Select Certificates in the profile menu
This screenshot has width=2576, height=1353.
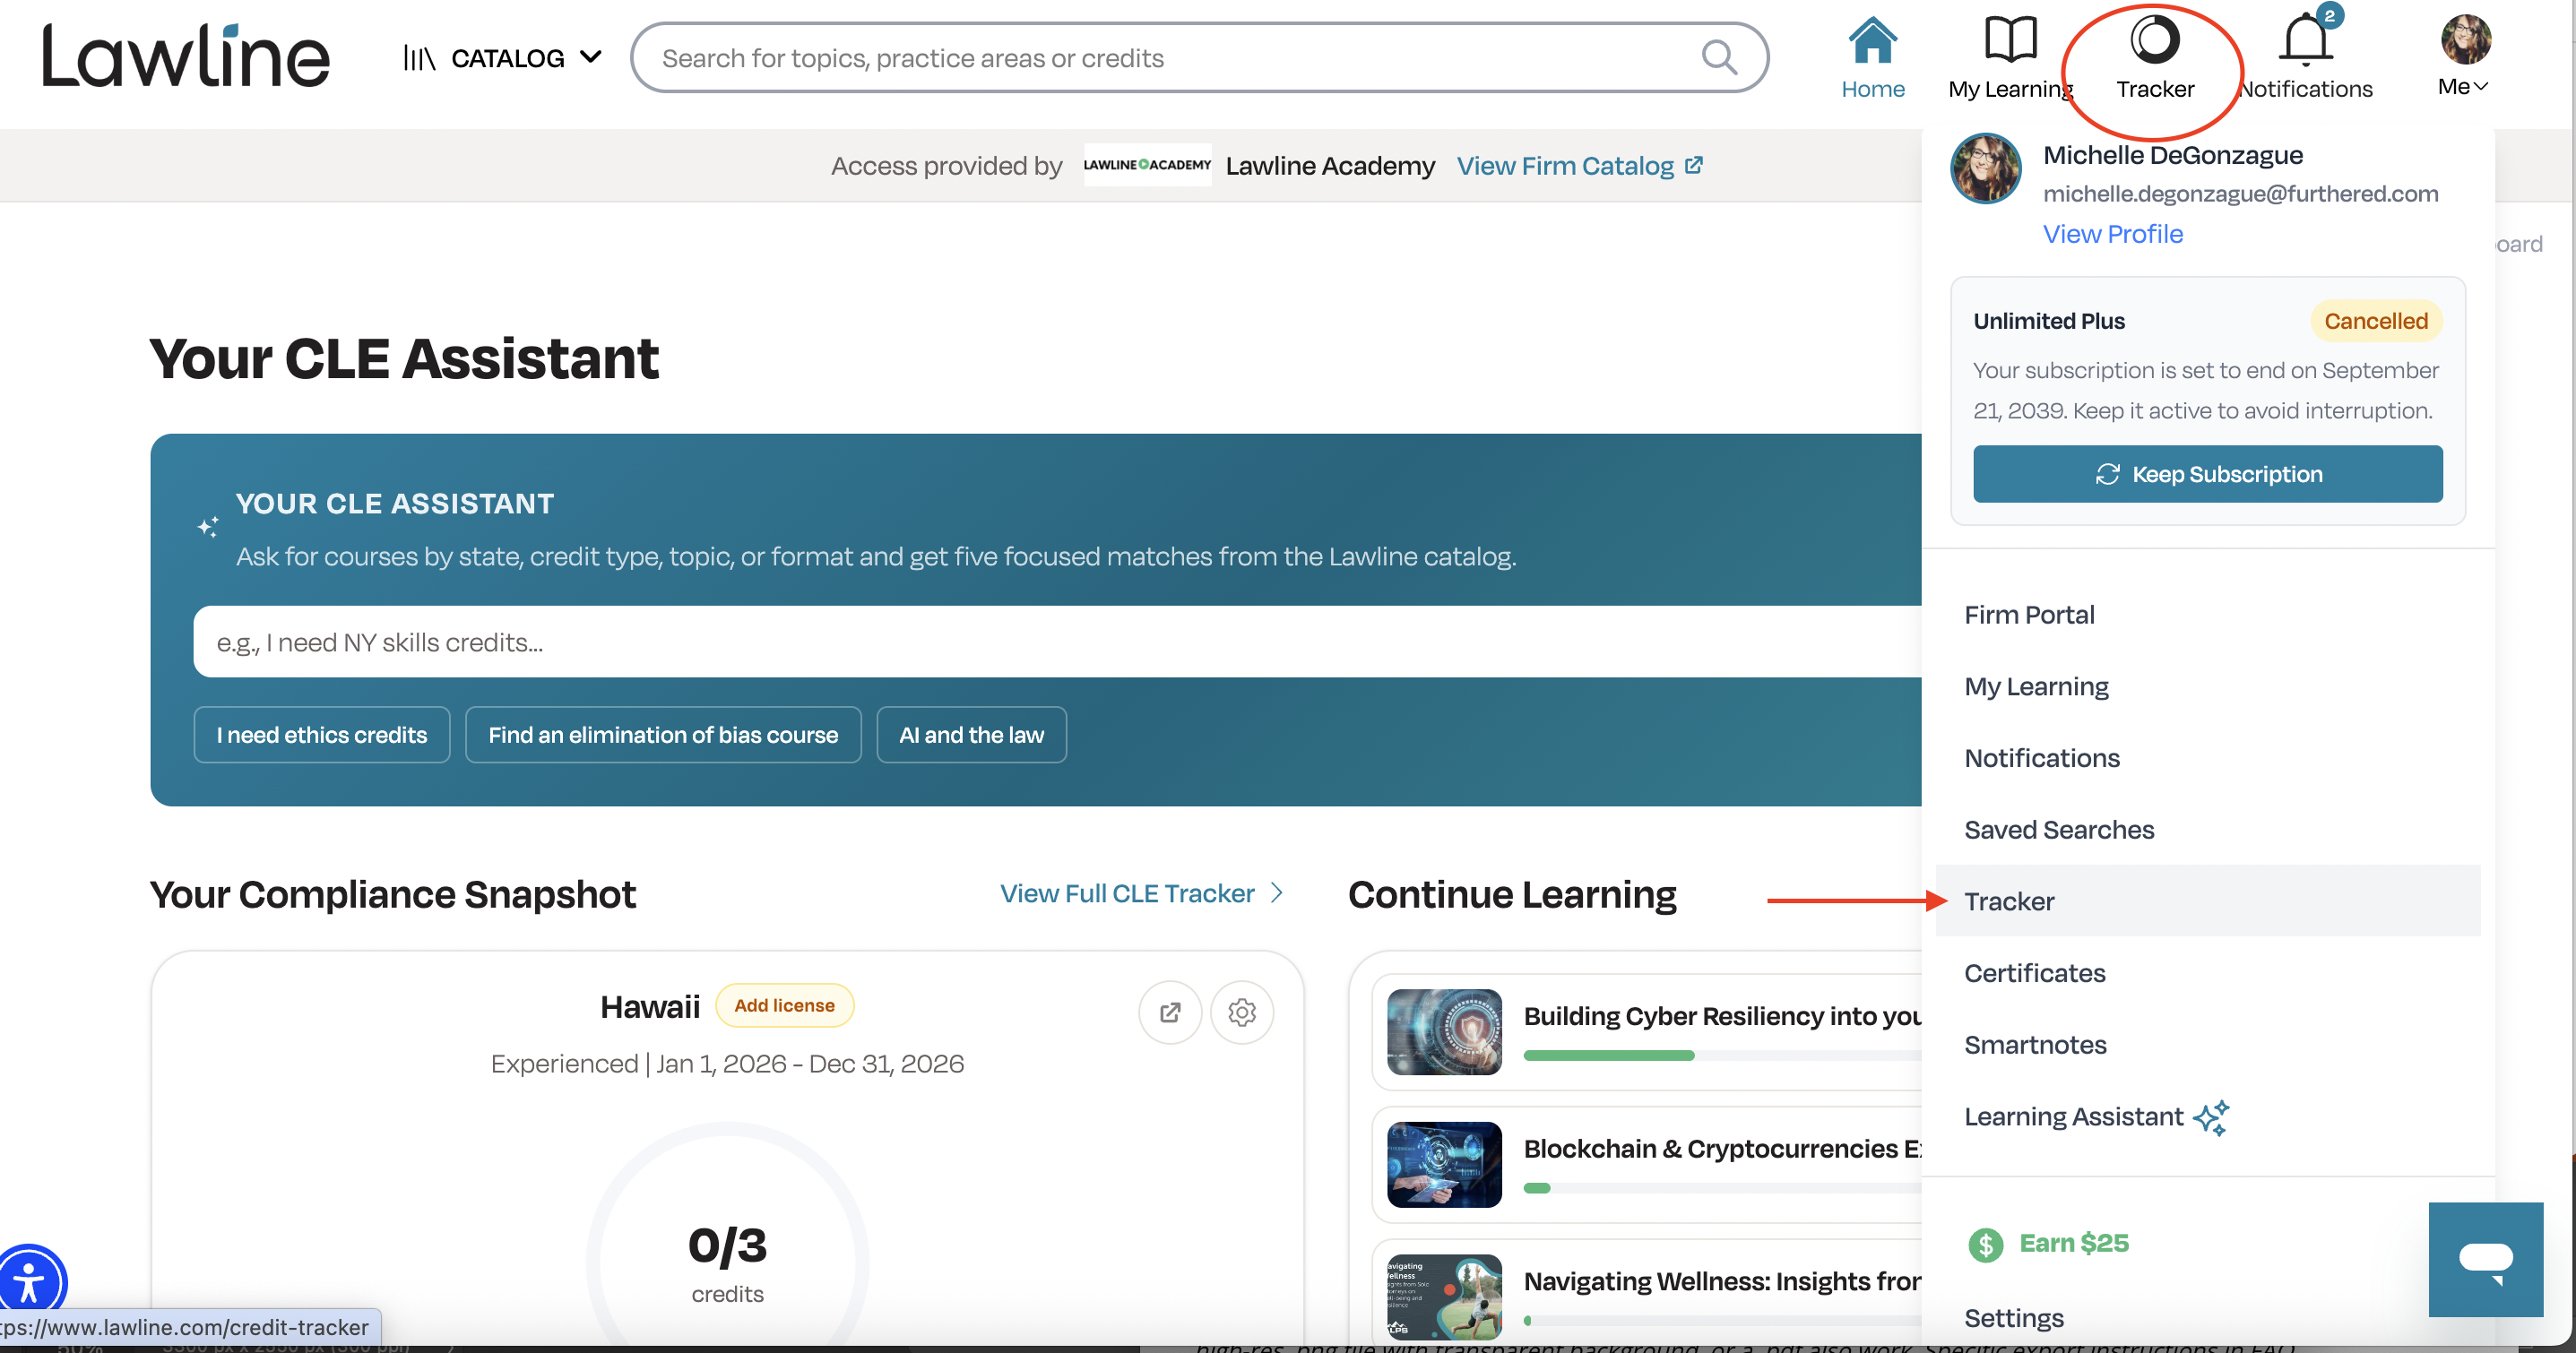(2208, 973)
